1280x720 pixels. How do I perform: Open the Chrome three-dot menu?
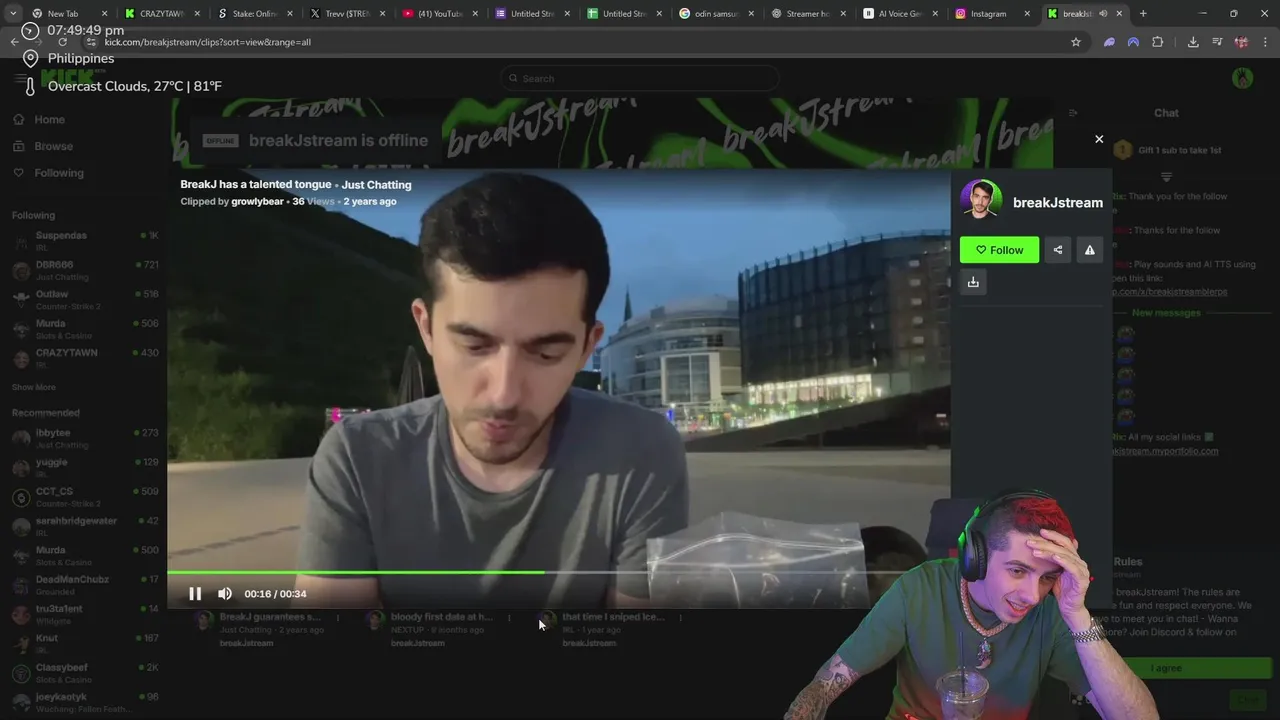1265,42
